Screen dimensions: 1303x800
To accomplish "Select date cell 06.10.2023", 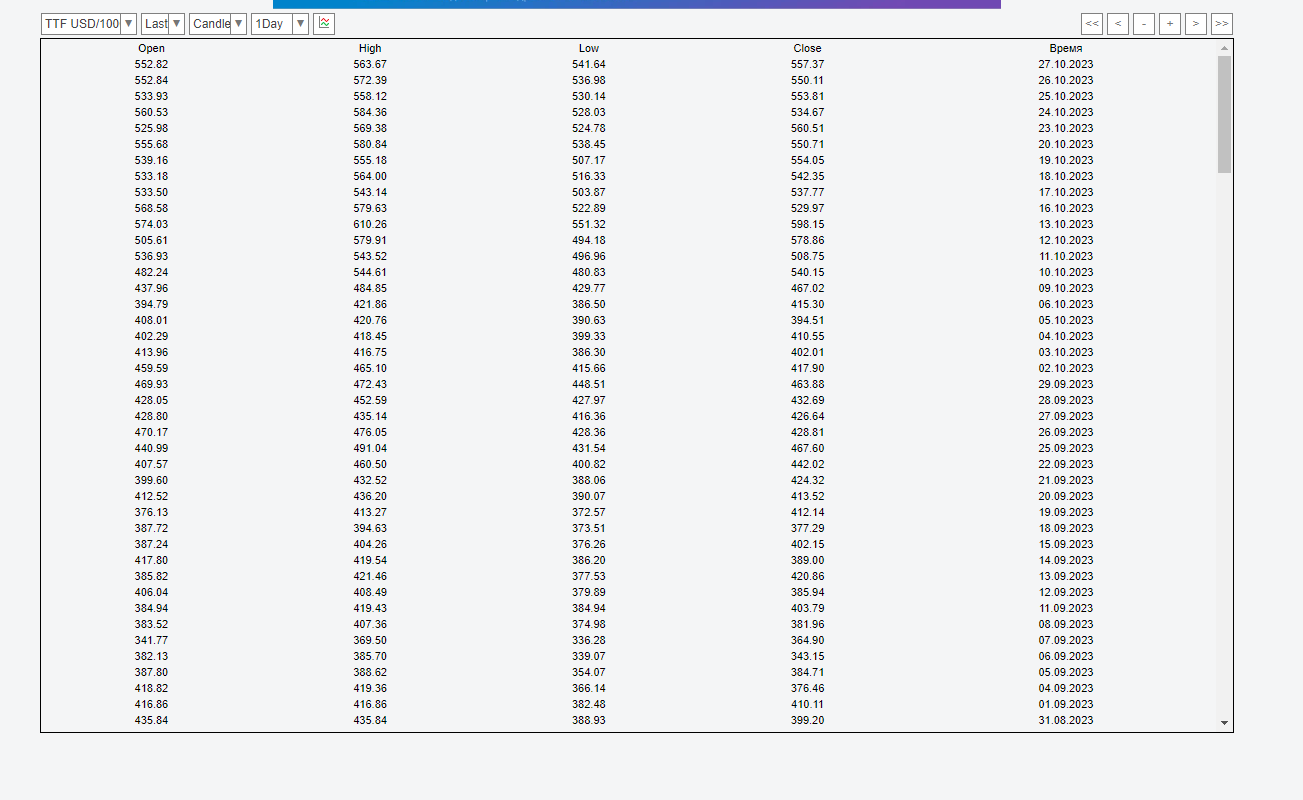I will [x=1066, y=304].
